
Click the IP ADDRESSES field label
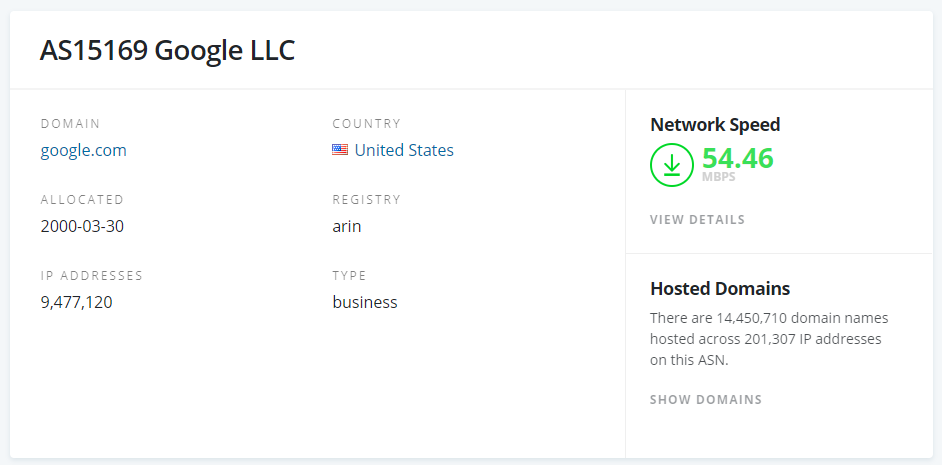click(x=92, y=276)
